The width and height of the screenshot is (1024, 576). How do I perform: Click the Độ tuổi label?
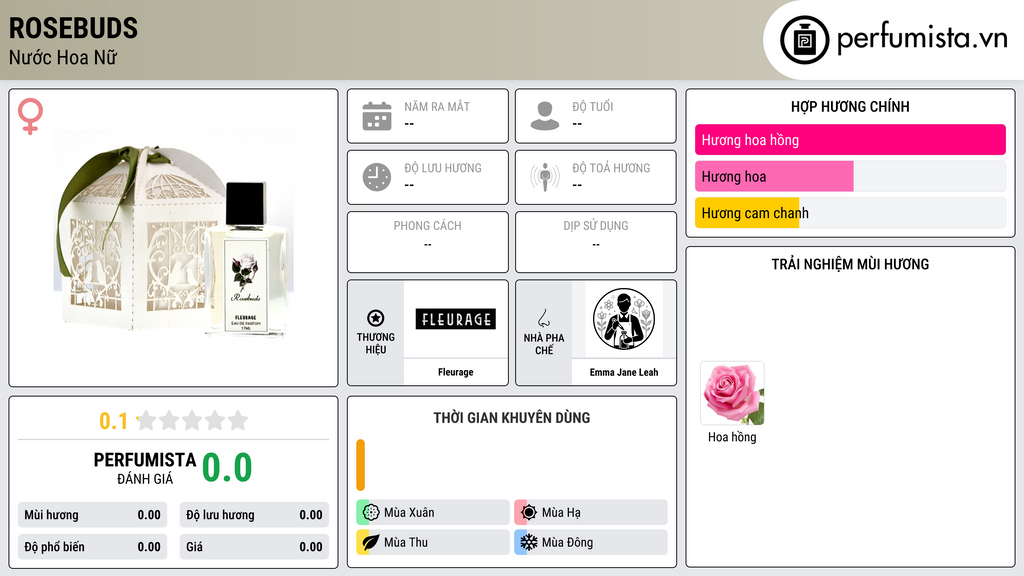[592, 106]
